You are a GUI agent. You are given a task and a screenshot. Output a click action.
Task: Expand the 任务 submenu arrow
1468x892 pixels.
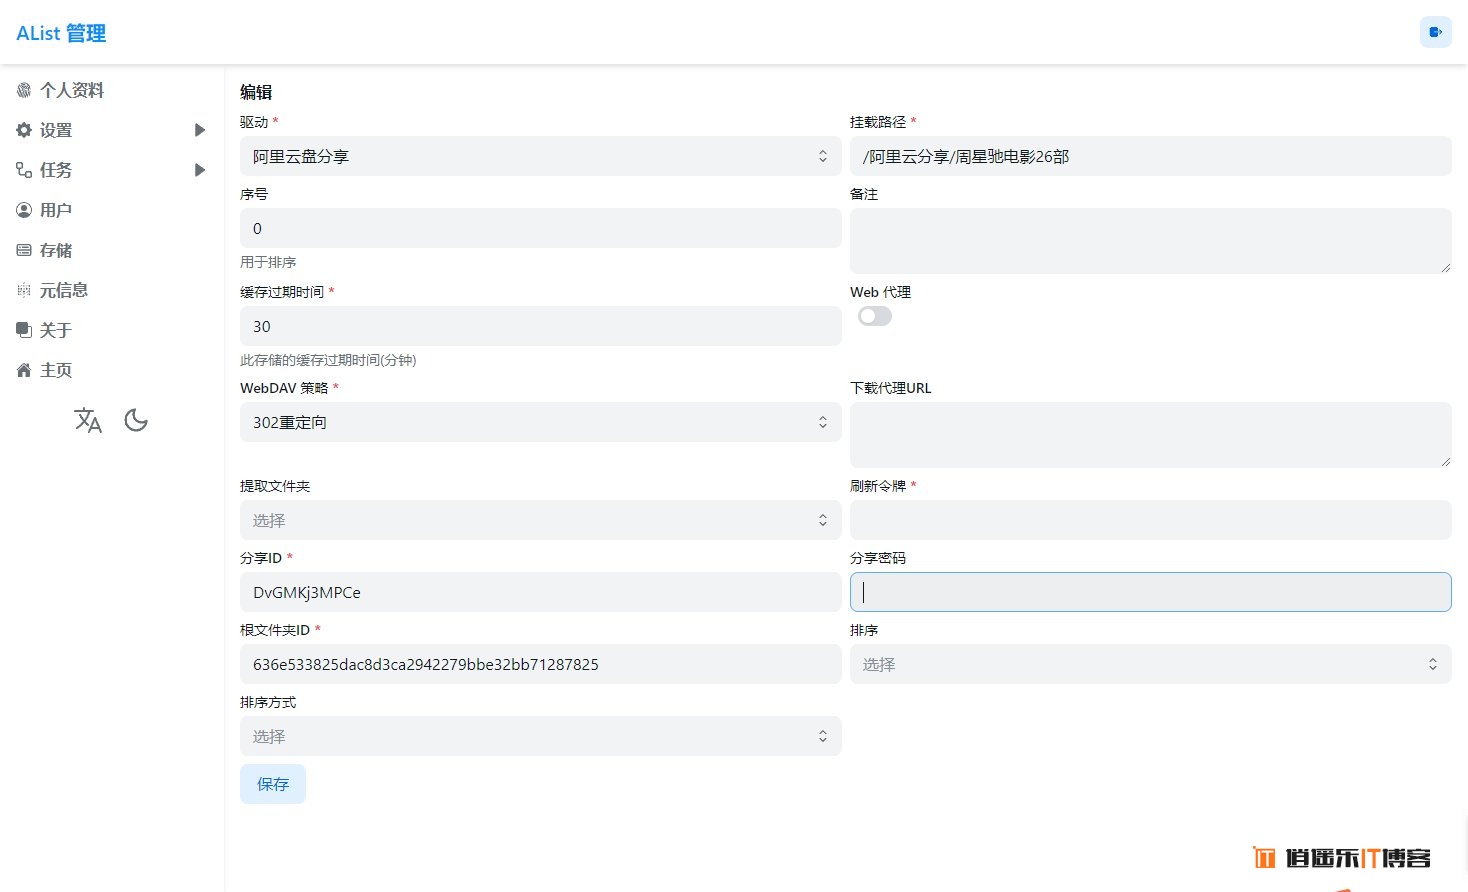pyautogui.click(x=200, y=170)
